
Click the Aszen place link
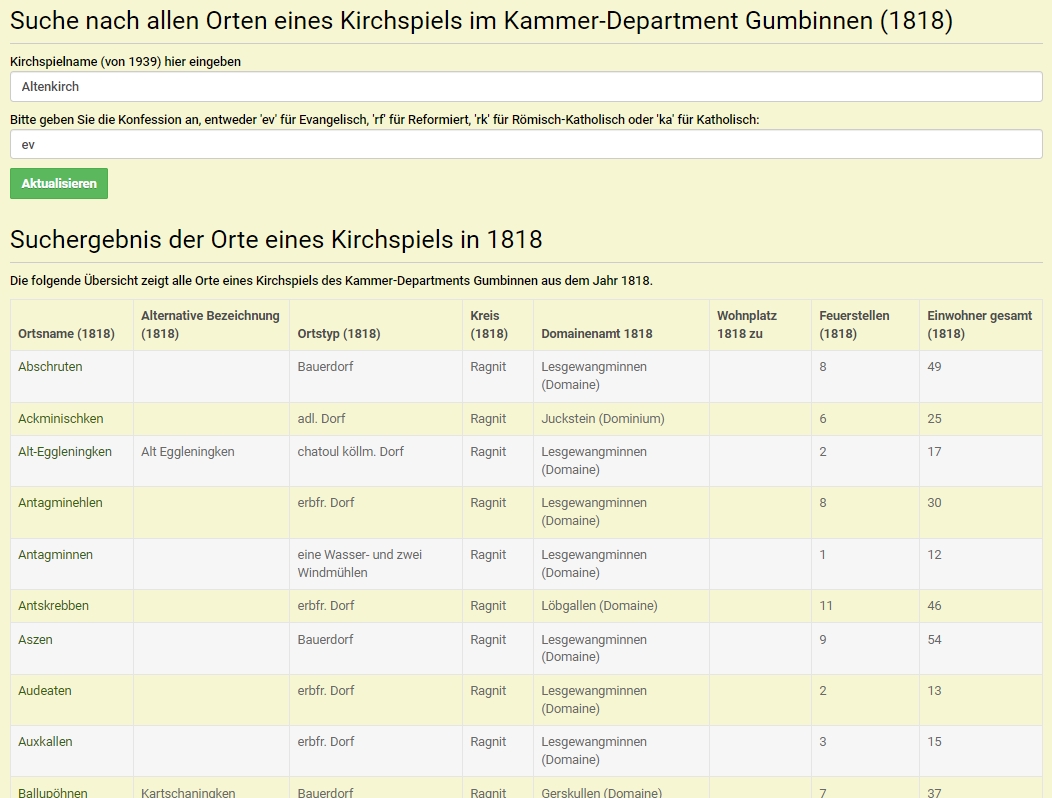click(x=35, y=640)
